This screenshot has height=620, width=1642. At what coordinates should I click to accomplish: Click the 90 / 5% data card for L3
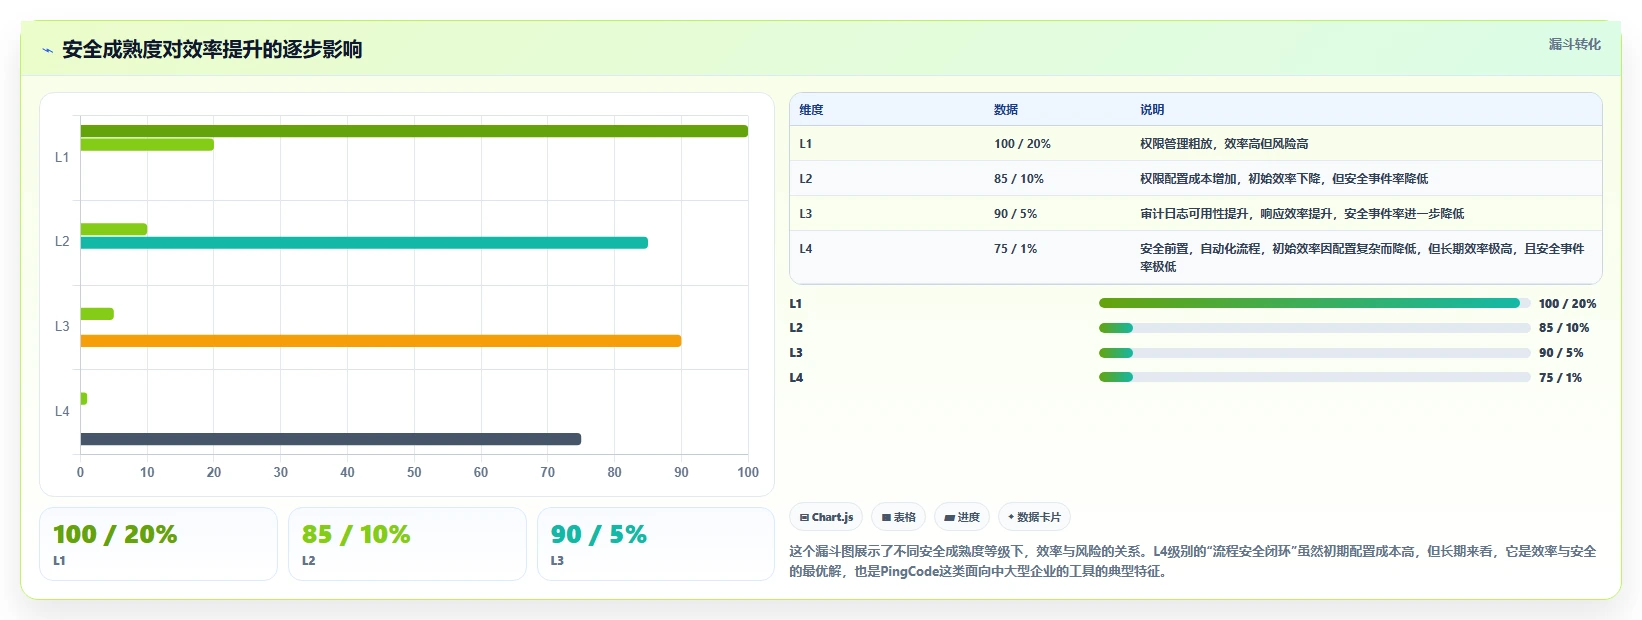(x=656, y=544)
